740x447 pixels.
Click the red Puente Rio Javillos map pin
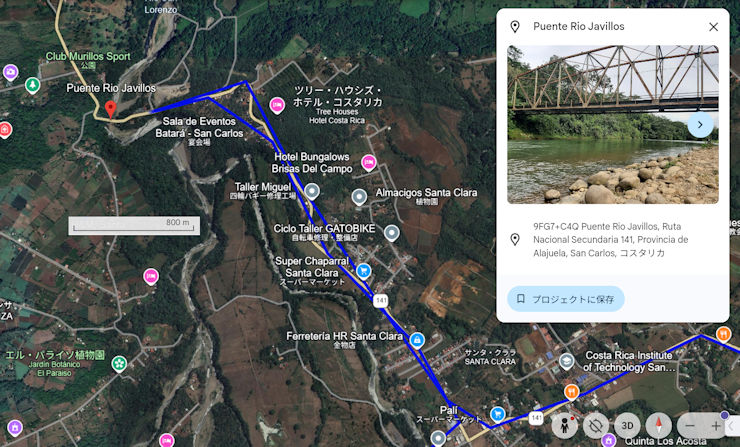click(110, 109)
